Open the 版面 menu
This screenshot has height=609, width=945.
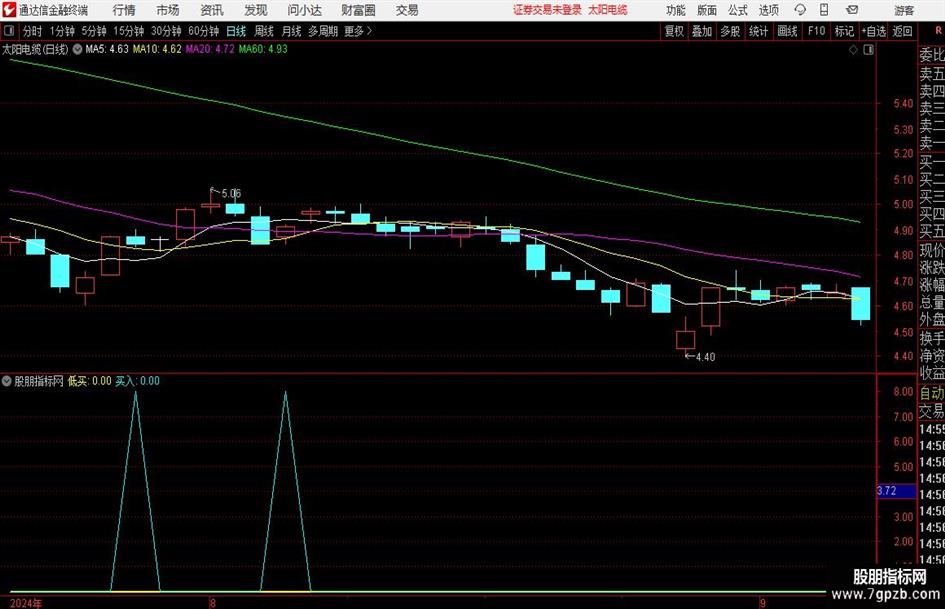click(707, 10)
